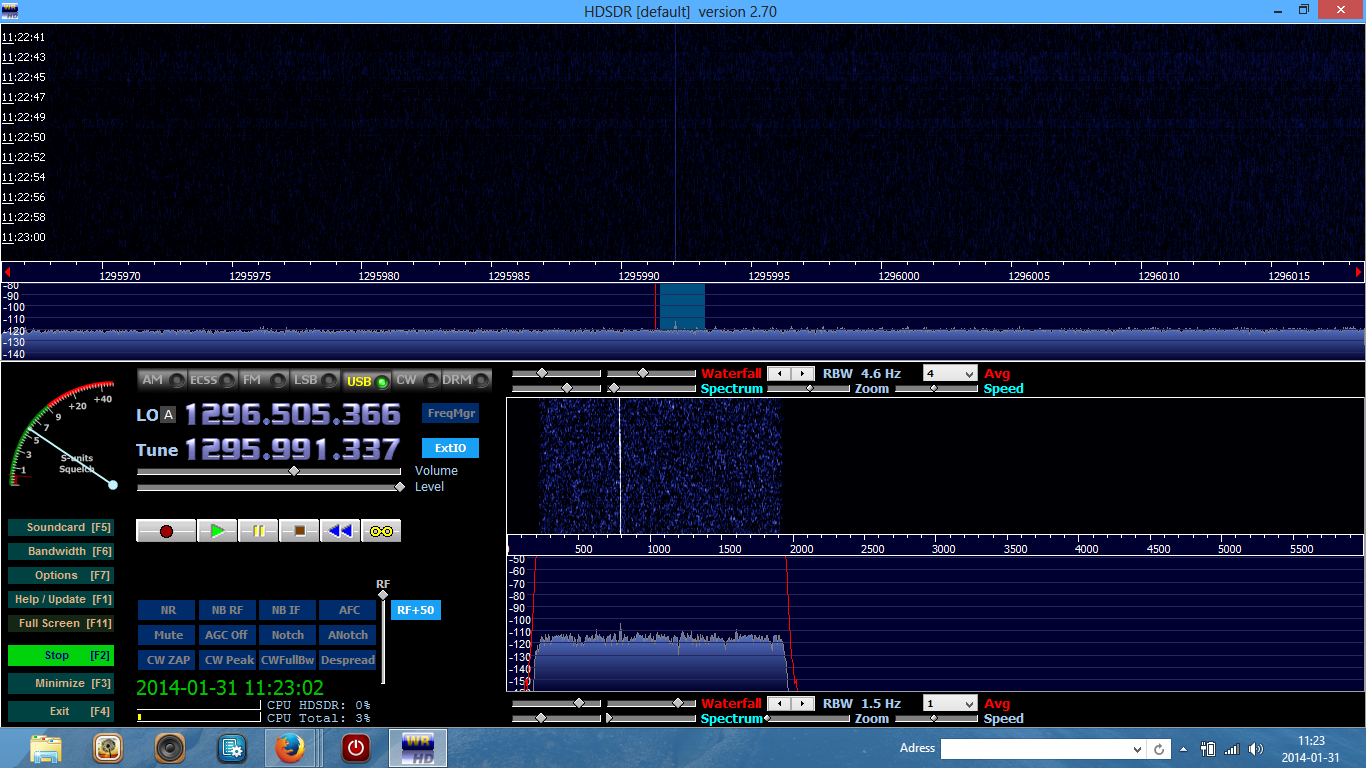Click the green play button

217,531
